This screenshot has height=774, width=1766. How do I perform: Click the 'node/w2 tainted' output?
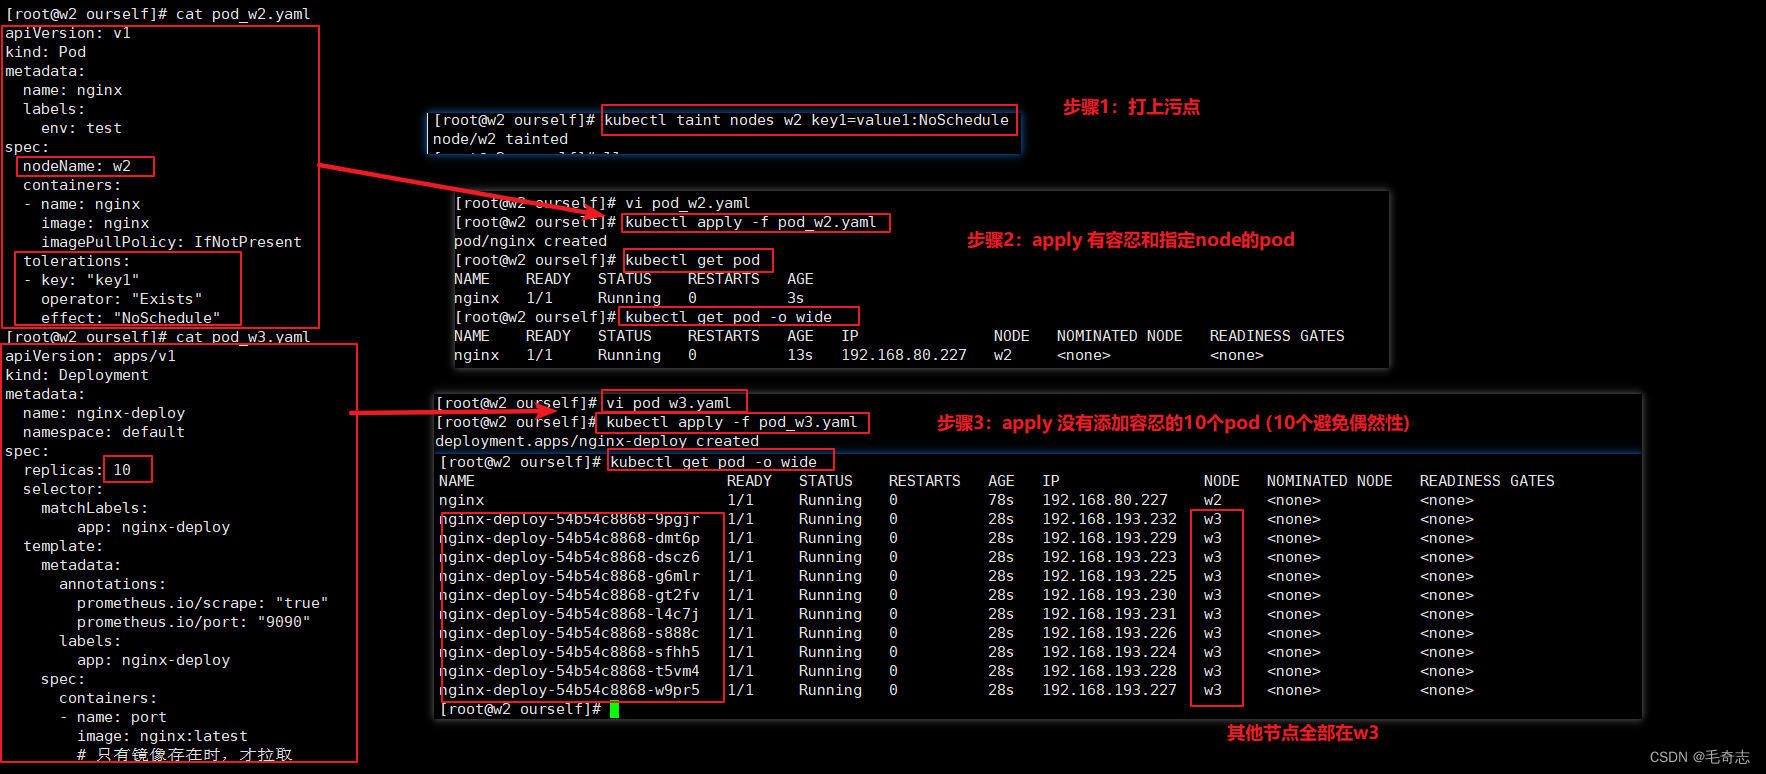(500, 139)
